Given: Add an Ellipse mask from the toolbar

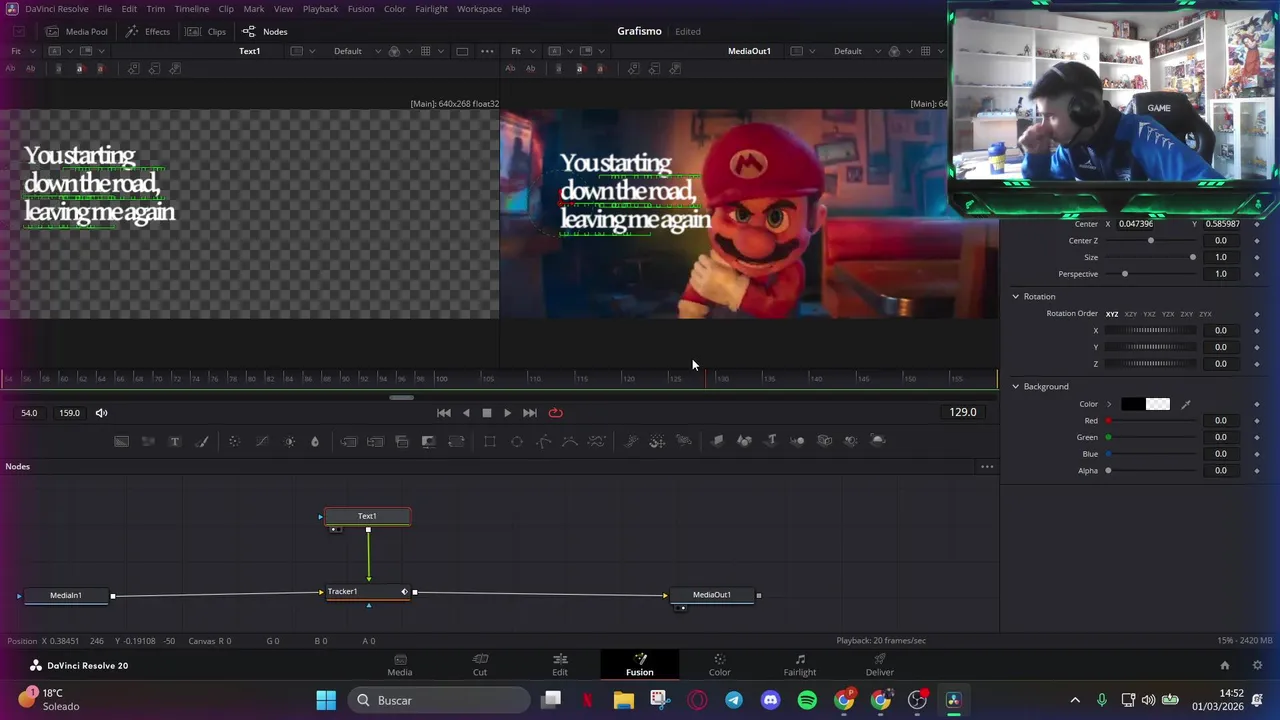Looking at the screenshot, I should pos(517,441).
